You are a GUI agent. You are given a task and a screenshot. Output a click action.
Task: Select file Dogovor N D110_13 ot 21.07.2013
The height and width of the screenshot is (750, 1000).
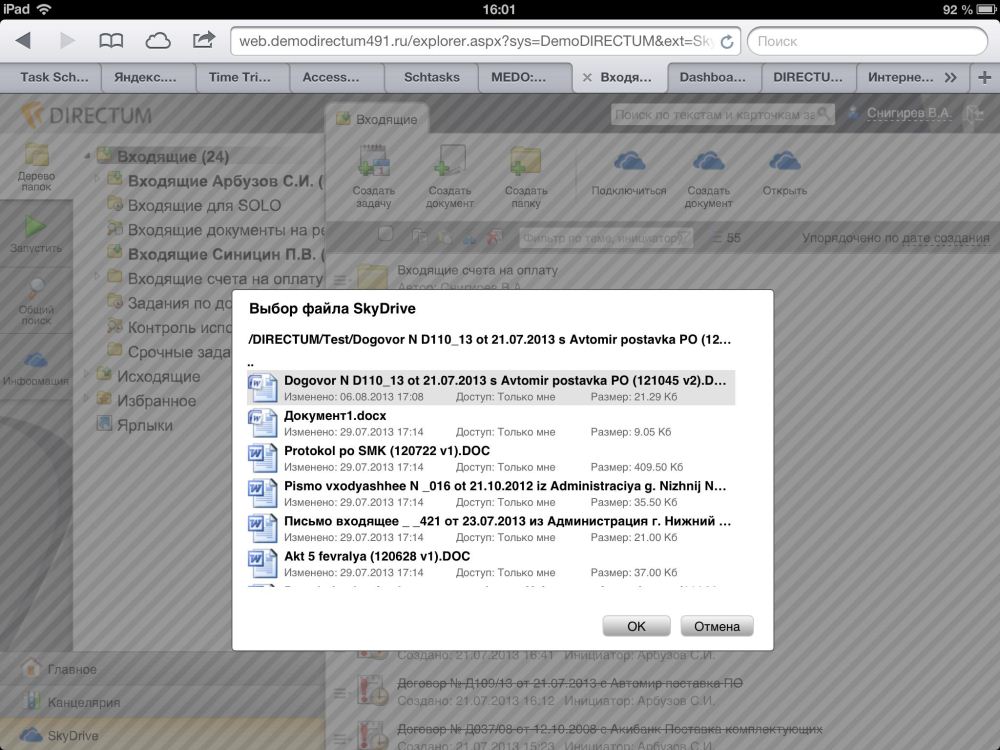click(491, 388)
